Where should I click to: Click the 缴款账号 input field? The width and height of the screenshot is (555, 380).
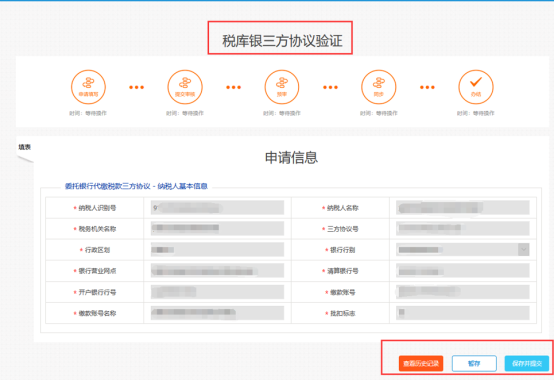463,292
